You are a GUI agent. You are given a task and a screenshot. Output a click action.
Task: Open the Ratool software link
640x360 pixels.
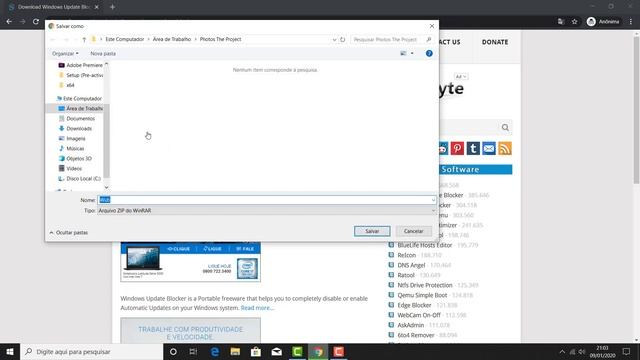(x=406, y=275)
